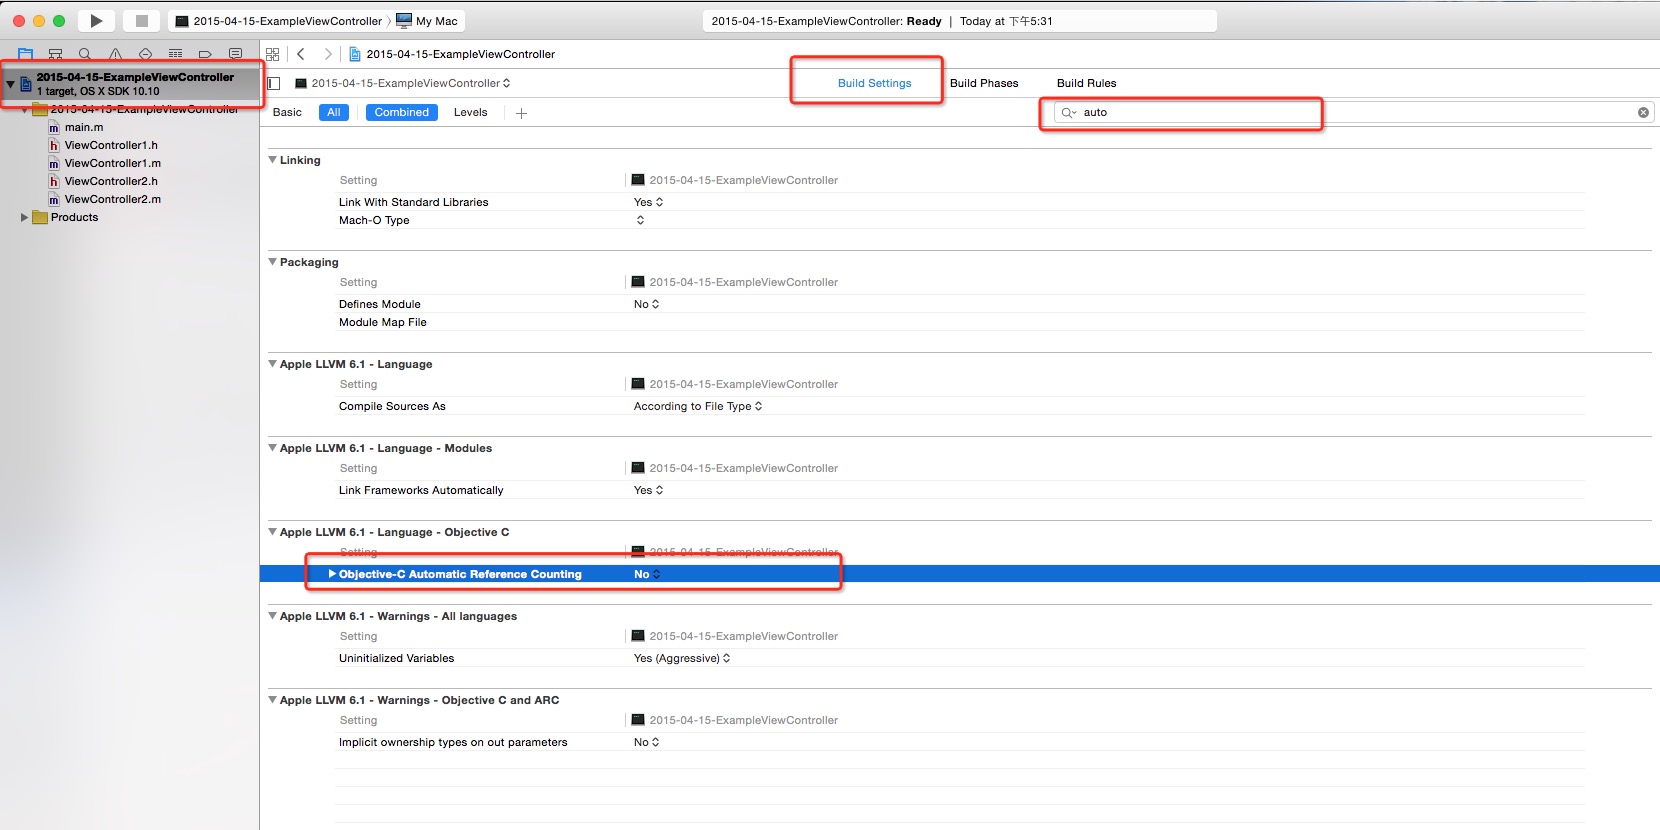
Task: Change Automatic Reference Counting No value
Action: tap(647, 574)
